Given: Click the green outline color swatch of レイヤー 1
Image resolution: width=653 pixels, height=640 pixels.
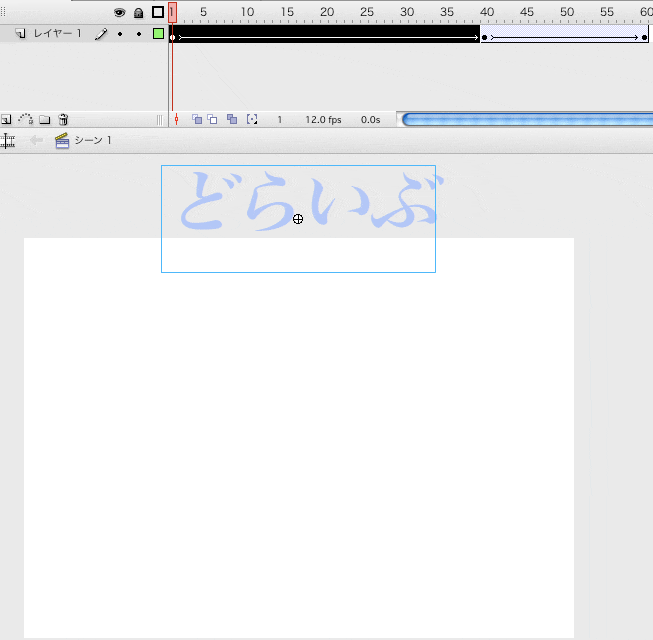Looking at the screenshot, I should [x=158, y=33].
